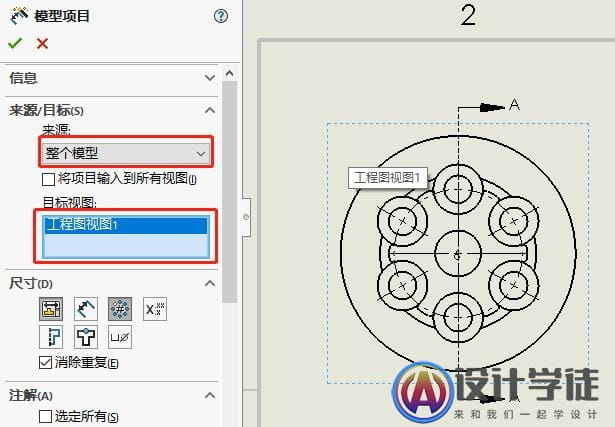Open the help question mark icon
Screen dimensions: 615x427
(221, 16)
